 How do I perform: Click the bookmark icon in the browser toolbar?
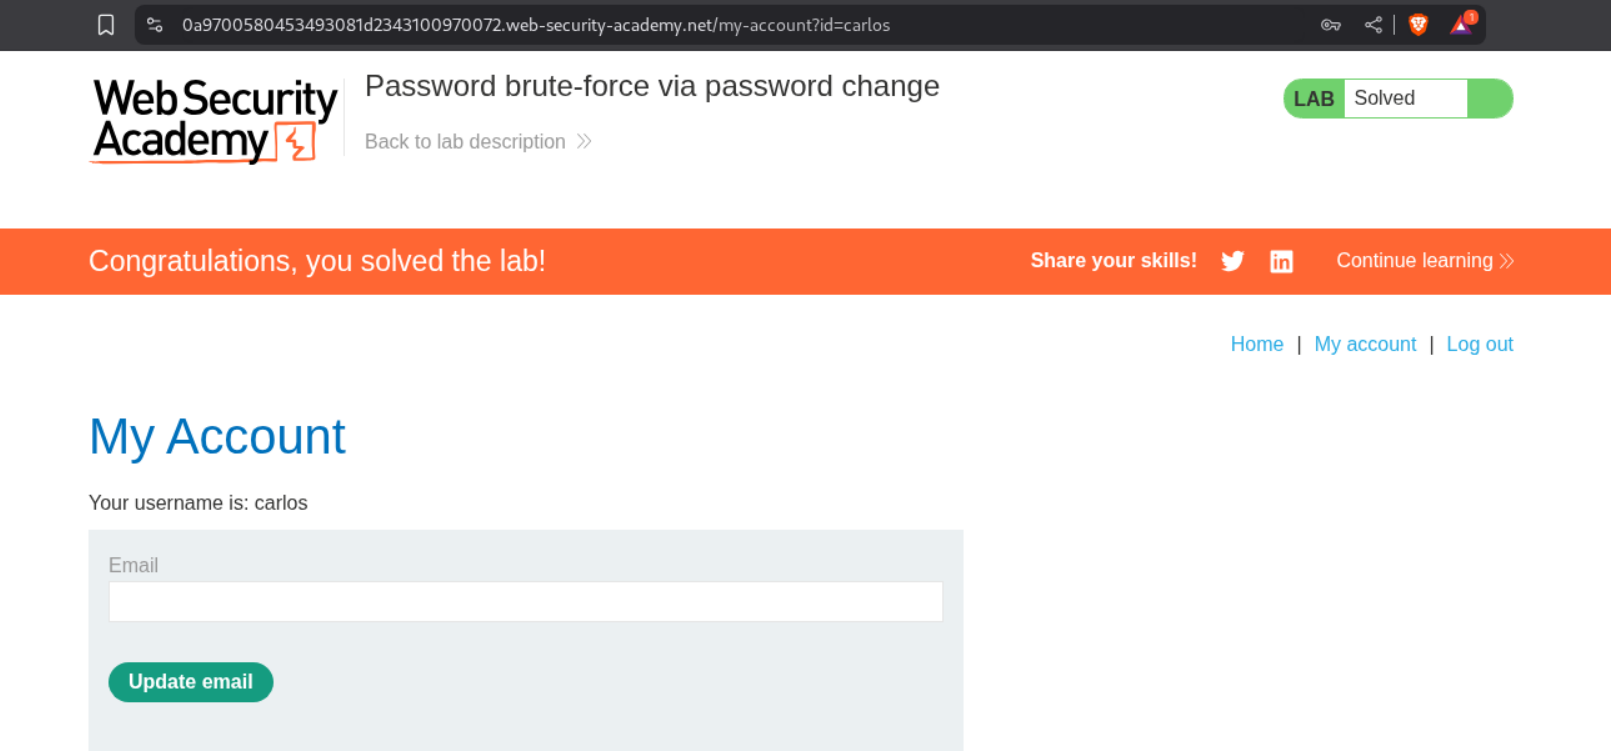[106, 25]
